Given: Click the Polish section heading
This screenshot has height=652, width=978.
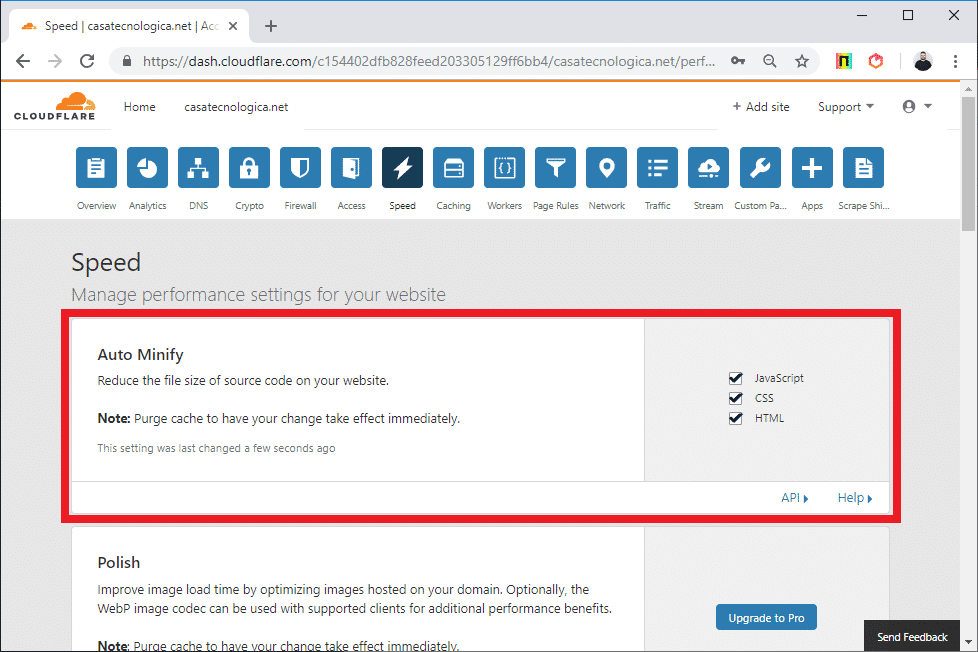Looking at the screenshot, I should [119, 563].
